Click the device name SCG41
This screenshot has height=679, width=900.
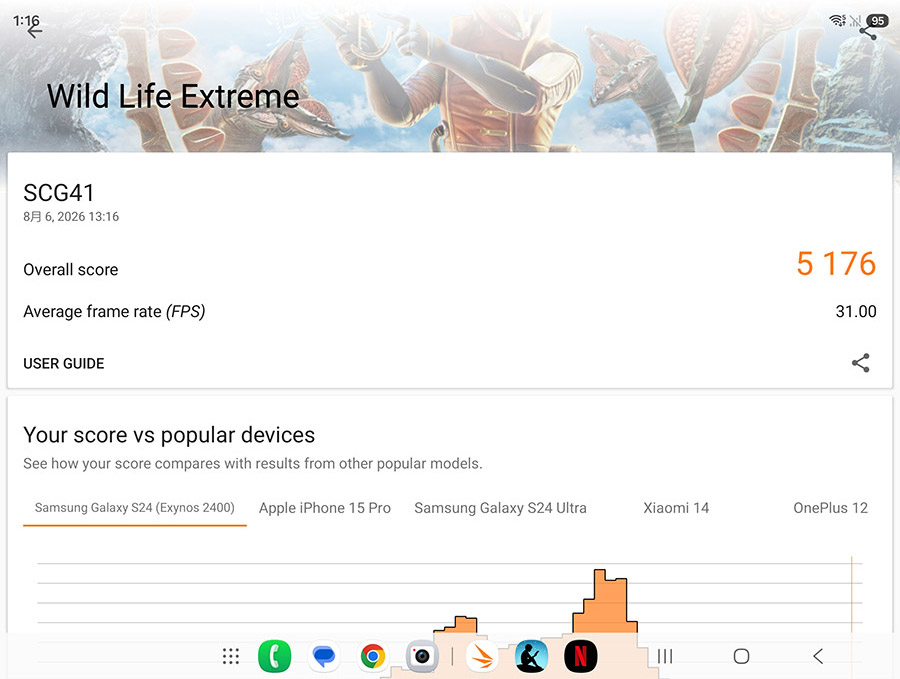click(x=59, y=193)
